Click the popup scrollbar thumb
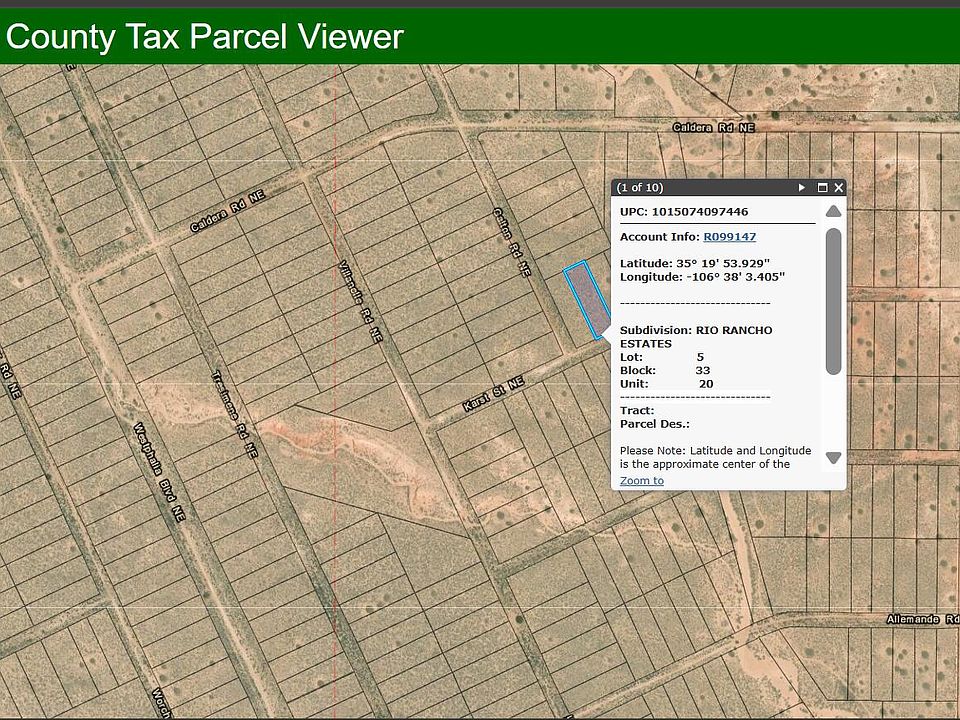The height and width of the screenshot is (720, 960). coord(833,301)
